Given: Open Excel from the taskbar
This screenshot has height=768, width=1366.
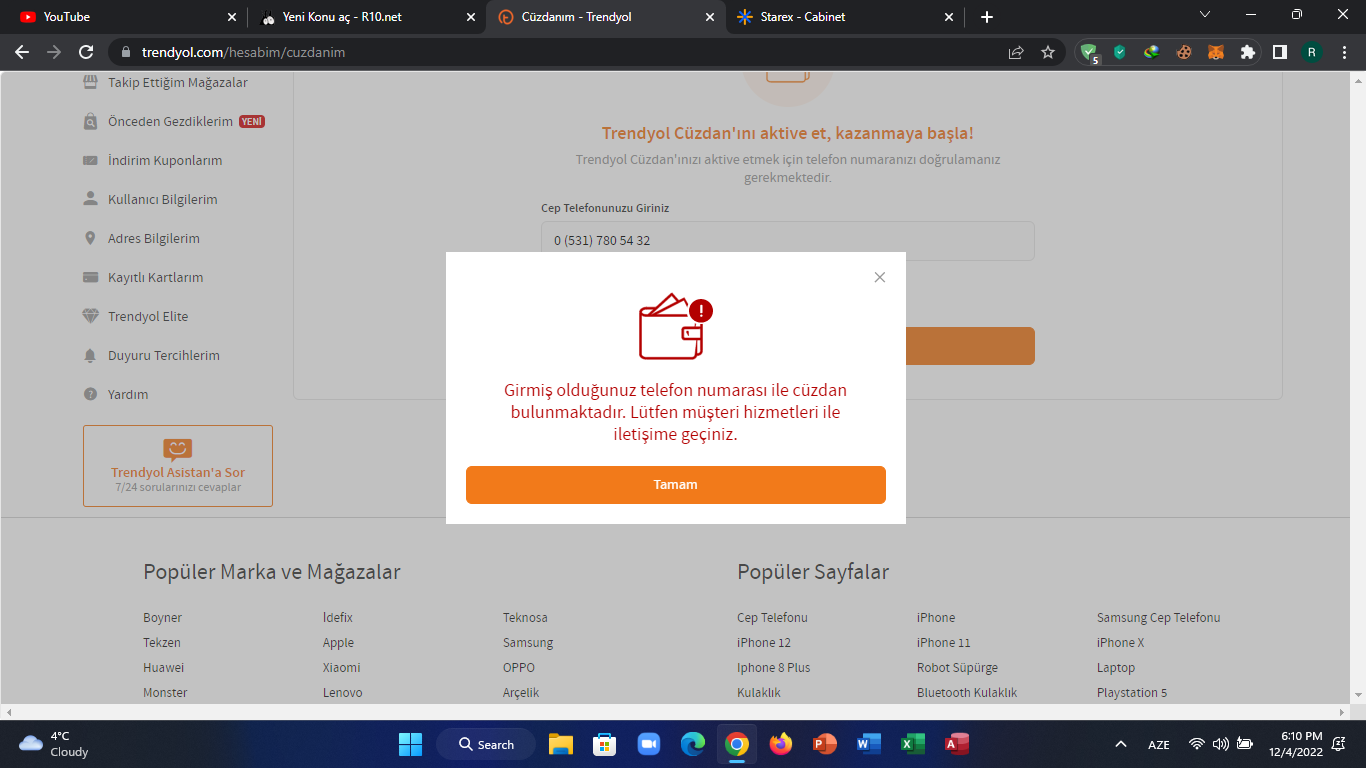Looking at the screenshot, I should 913,744.
